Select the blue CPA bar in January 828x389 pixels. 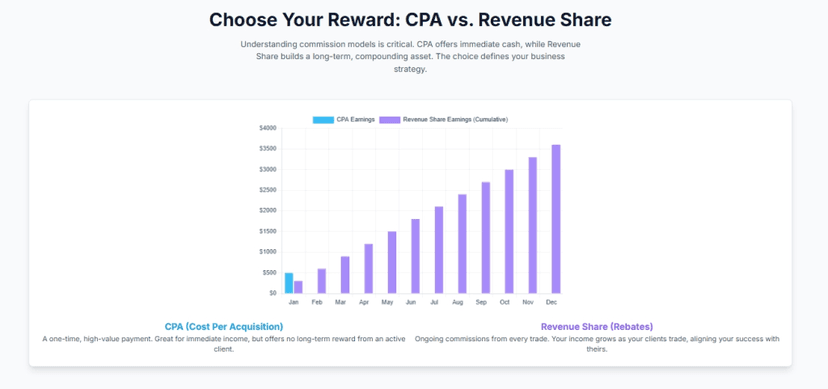coord(289,283)
